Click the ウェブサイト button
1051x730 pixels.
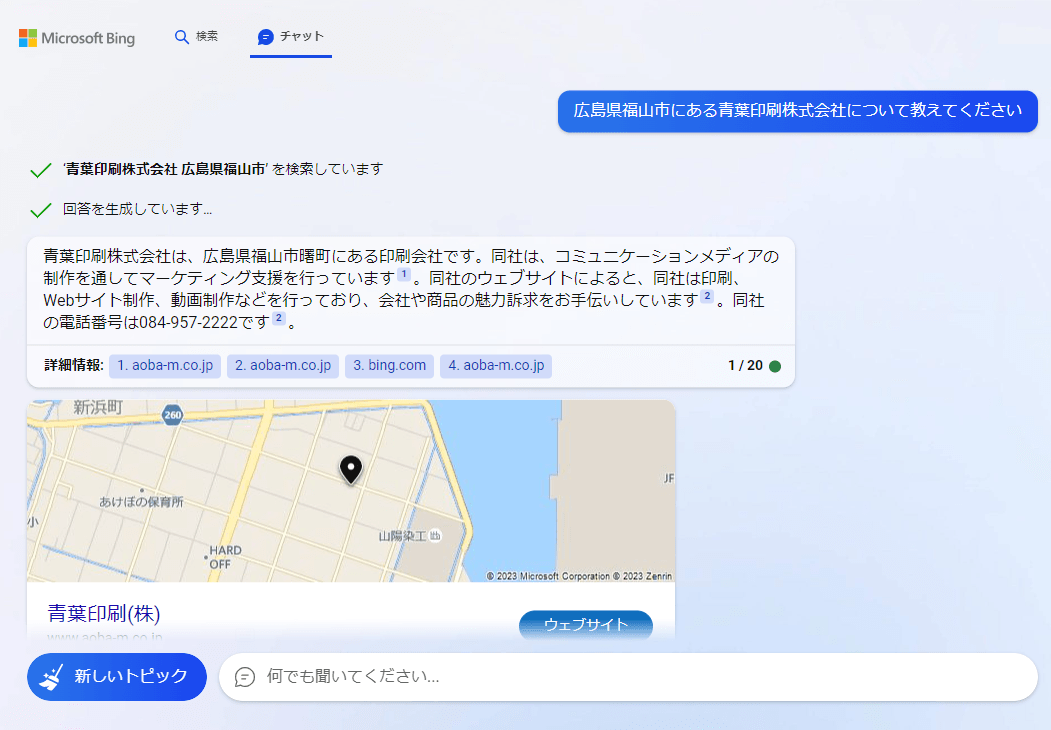586,625
